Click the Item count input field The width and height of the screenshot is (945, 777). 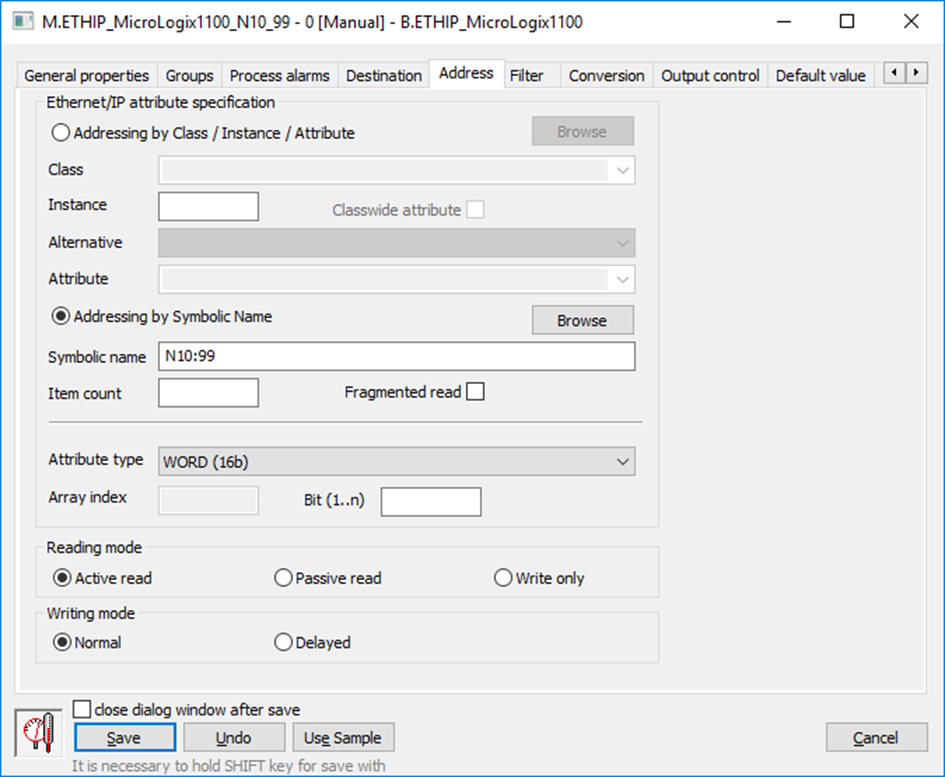209,393
